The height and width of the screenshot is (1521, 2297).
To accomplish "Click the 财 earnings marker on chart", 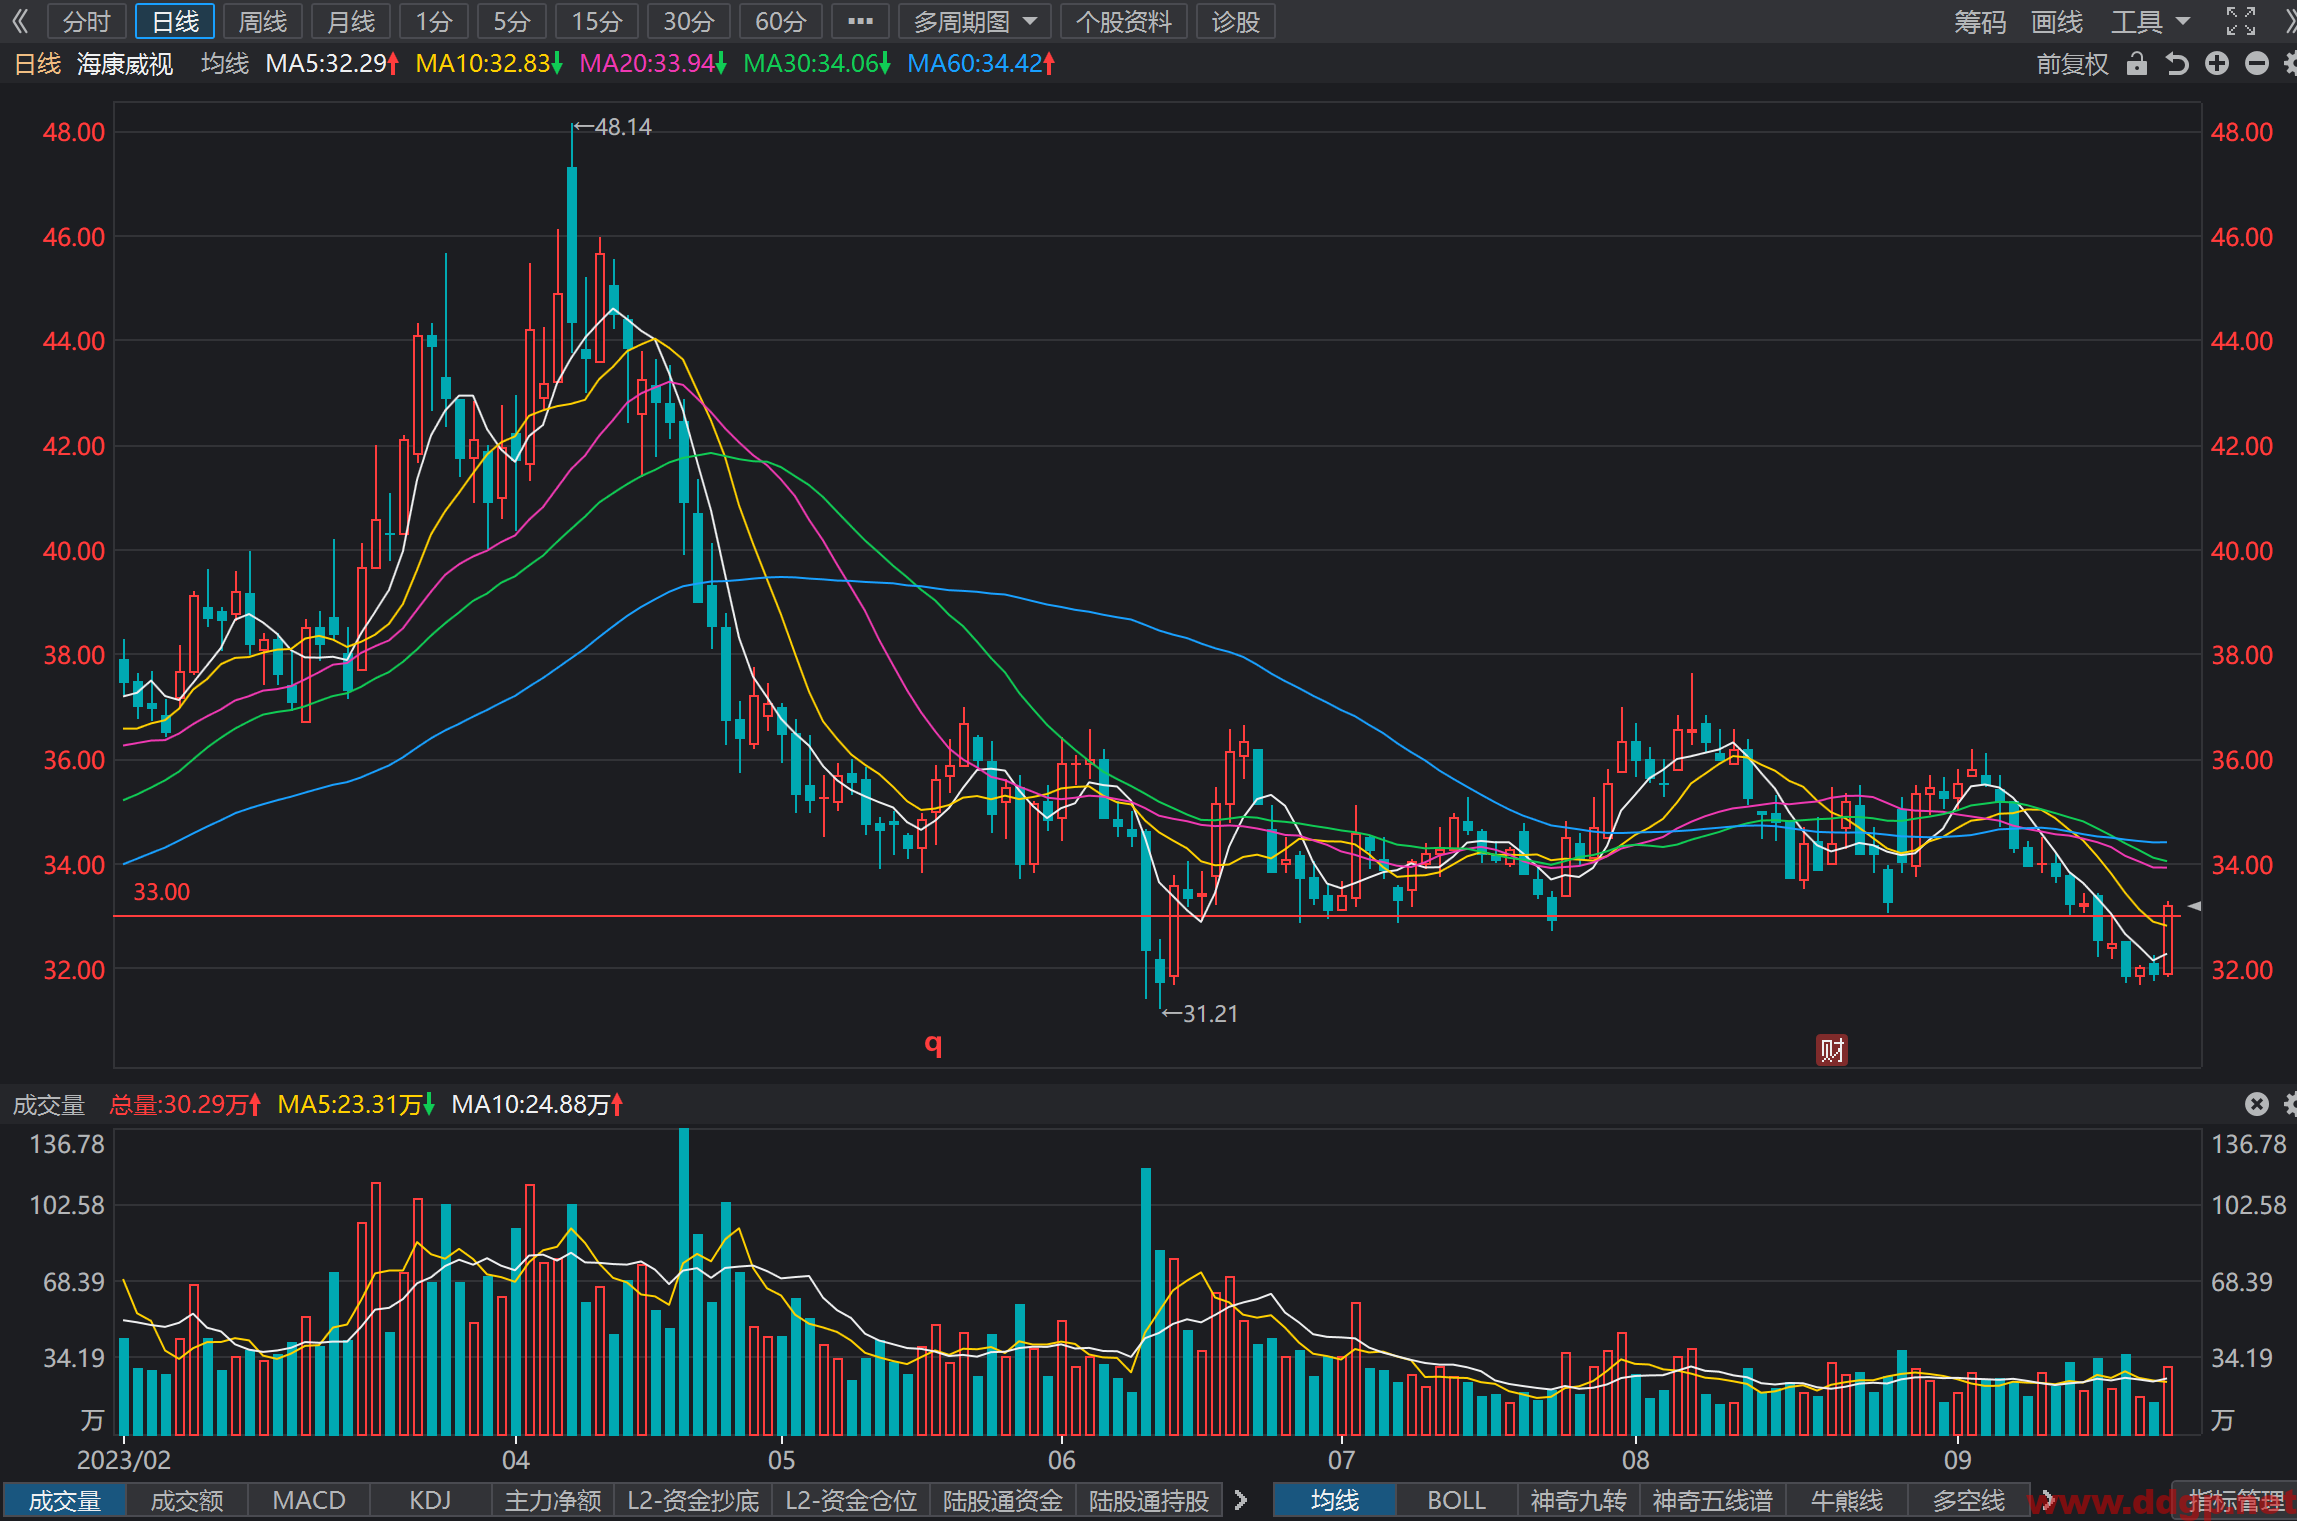I will coord(1832,1050).
